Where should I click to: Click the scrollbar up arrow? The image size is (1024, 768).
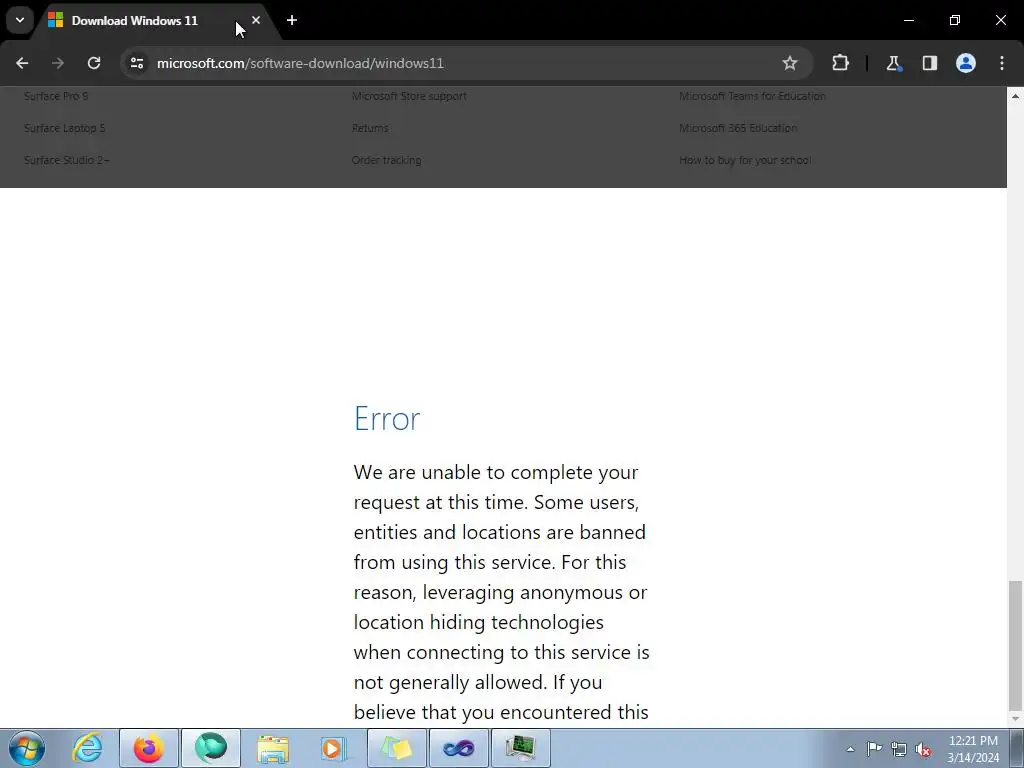click(1015, 96)
